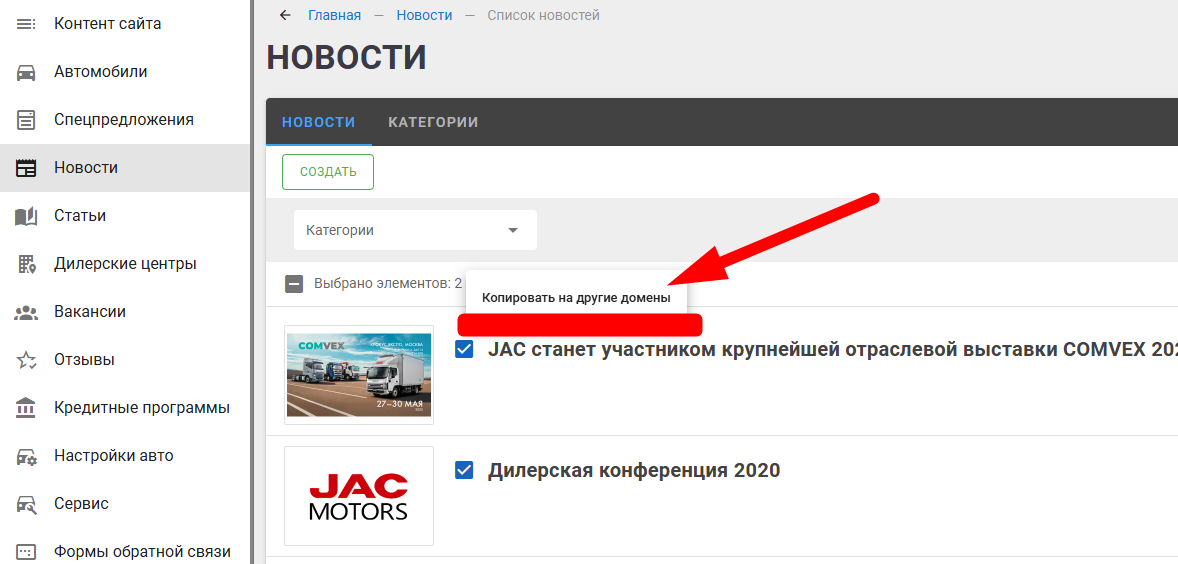Viewport: 1178px width, 564px height.
Task: Click the Статьи open-book icon
Action: tap(26, 216)
